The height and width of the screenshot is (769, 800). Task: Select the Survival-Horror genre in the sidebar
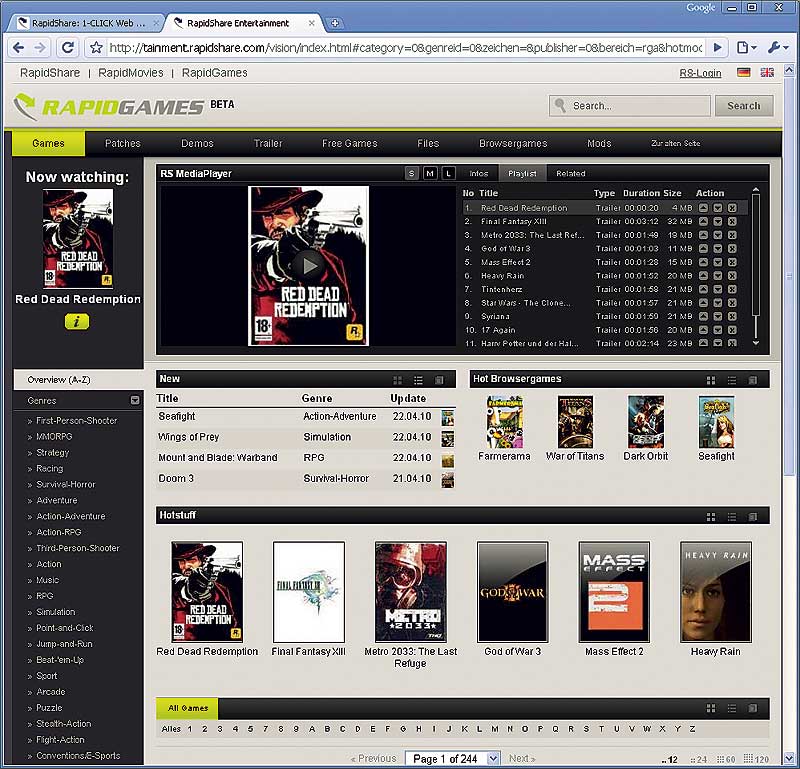click(x=66, y=484)
